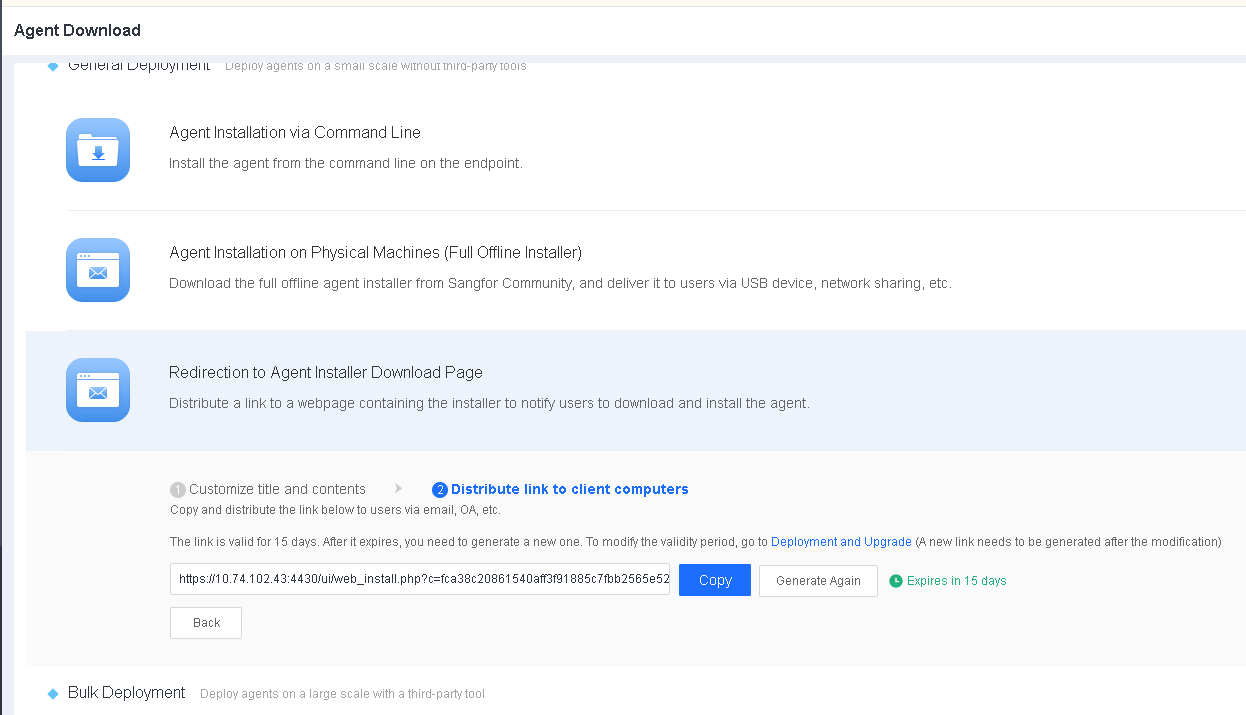Click the green clock expiry icon

coord(896,581)
